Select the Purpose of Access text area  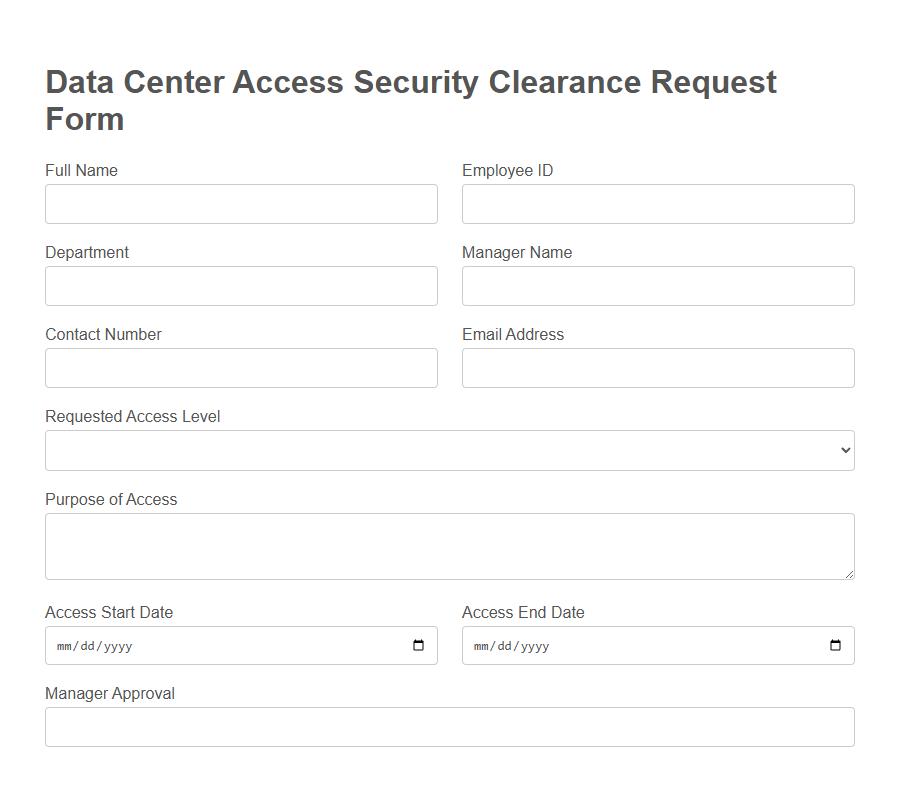pos(450,546)
